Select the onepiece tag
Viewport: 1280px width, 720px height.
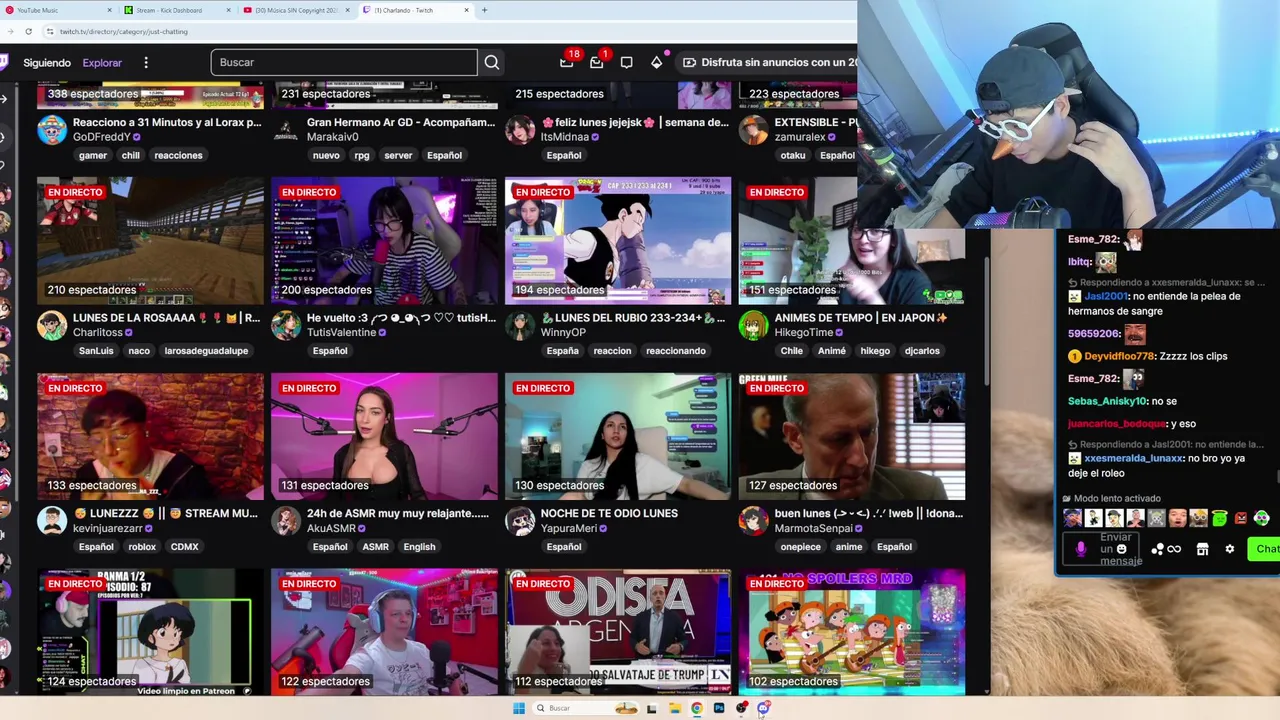[801, 547]
